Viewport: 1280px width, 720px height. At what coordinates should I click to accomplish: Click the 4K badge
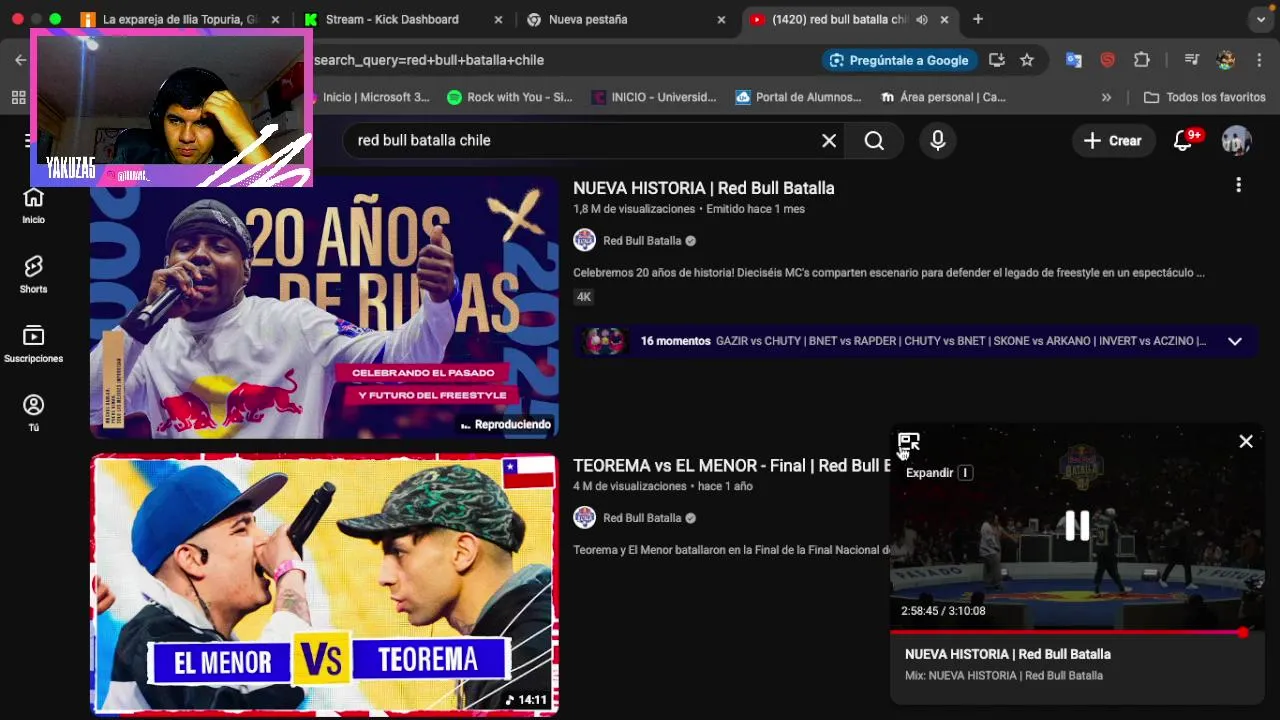[x=584, y=297]
